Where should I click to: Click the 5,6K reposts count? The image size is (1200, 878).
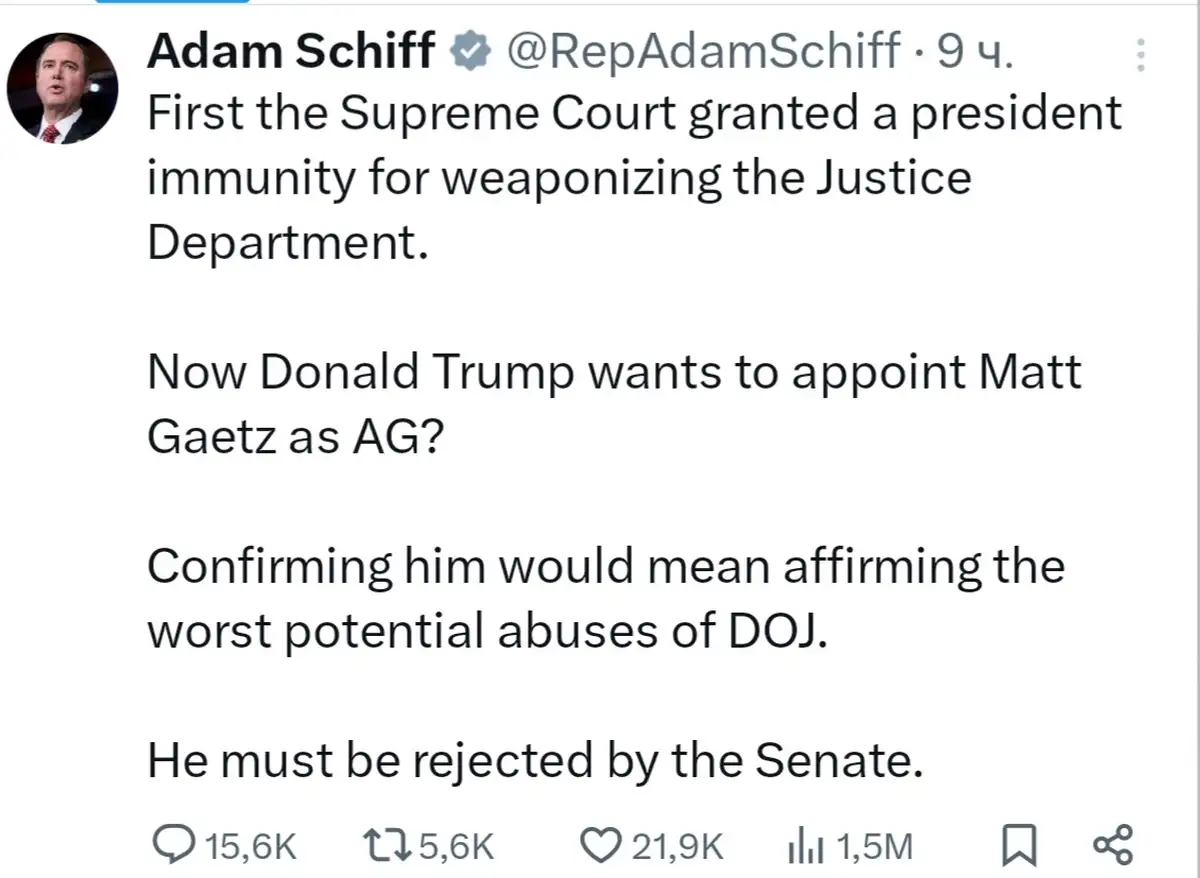click(457, 847)
